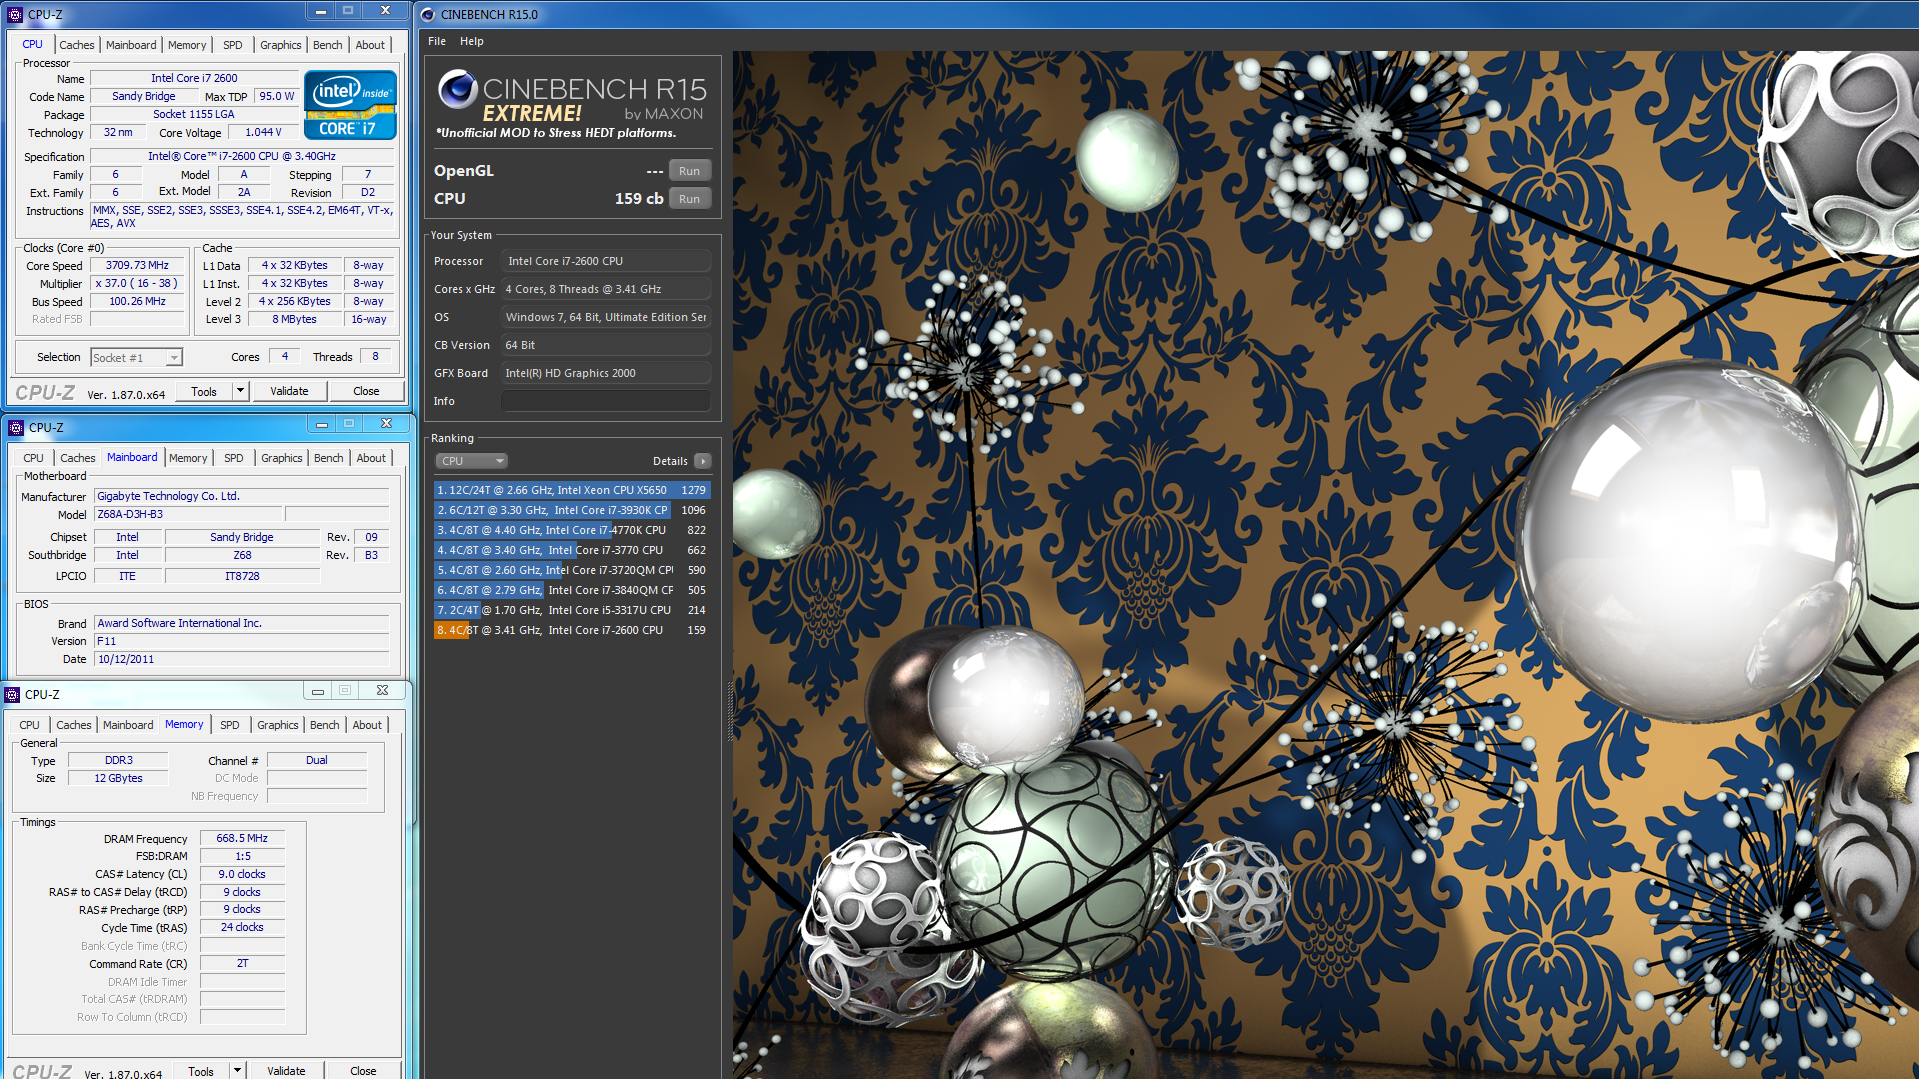
Task: Expand Tools dropdown arrow in top CPU-Z window
Action: (240, 391)
